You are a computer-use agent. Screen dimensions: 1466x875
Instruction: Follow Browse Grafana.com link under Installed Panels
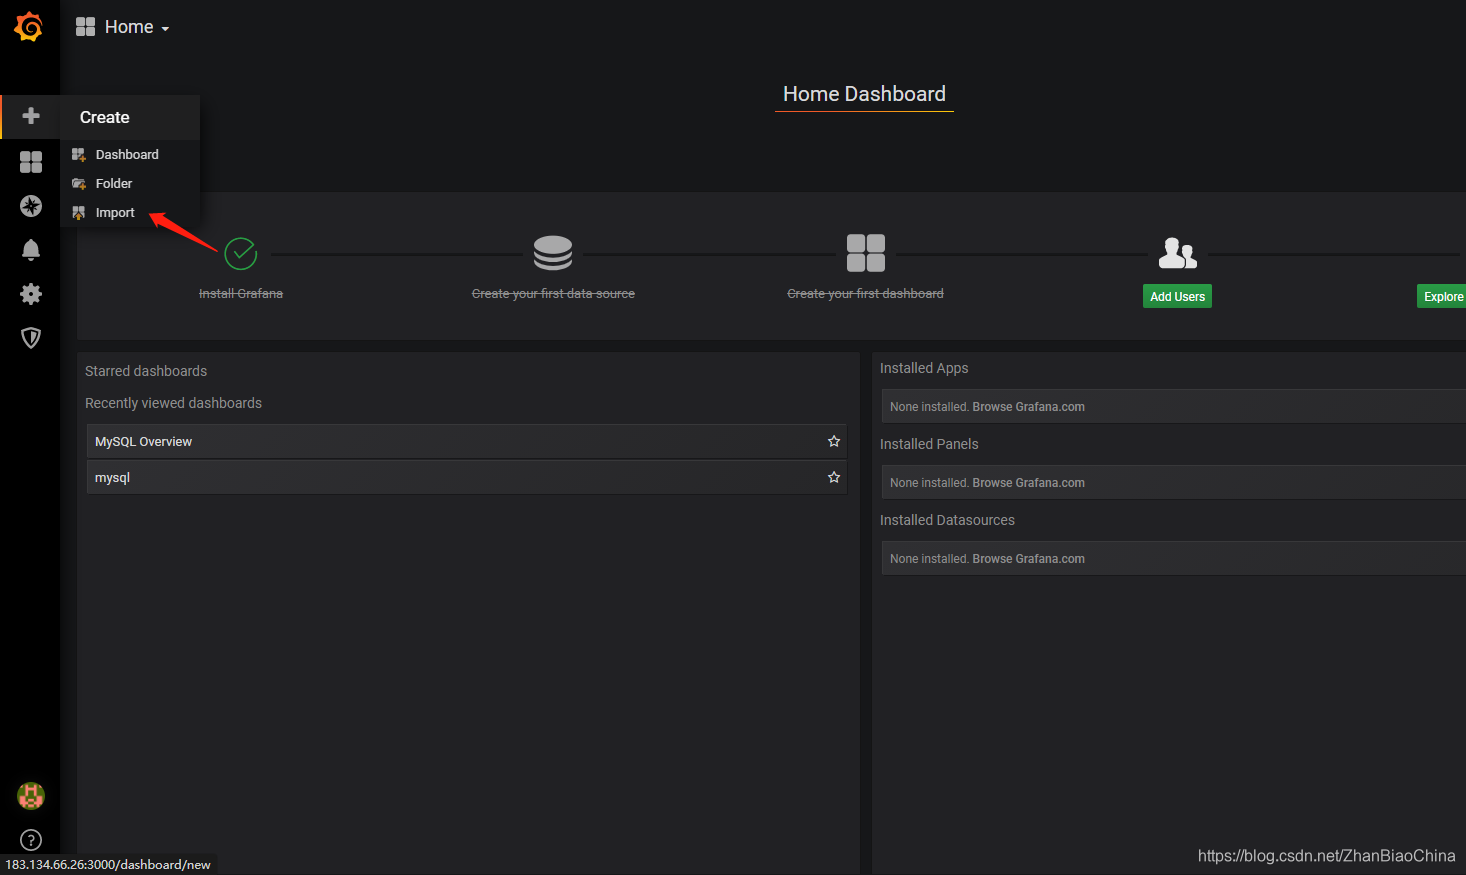pos(1028,483)
